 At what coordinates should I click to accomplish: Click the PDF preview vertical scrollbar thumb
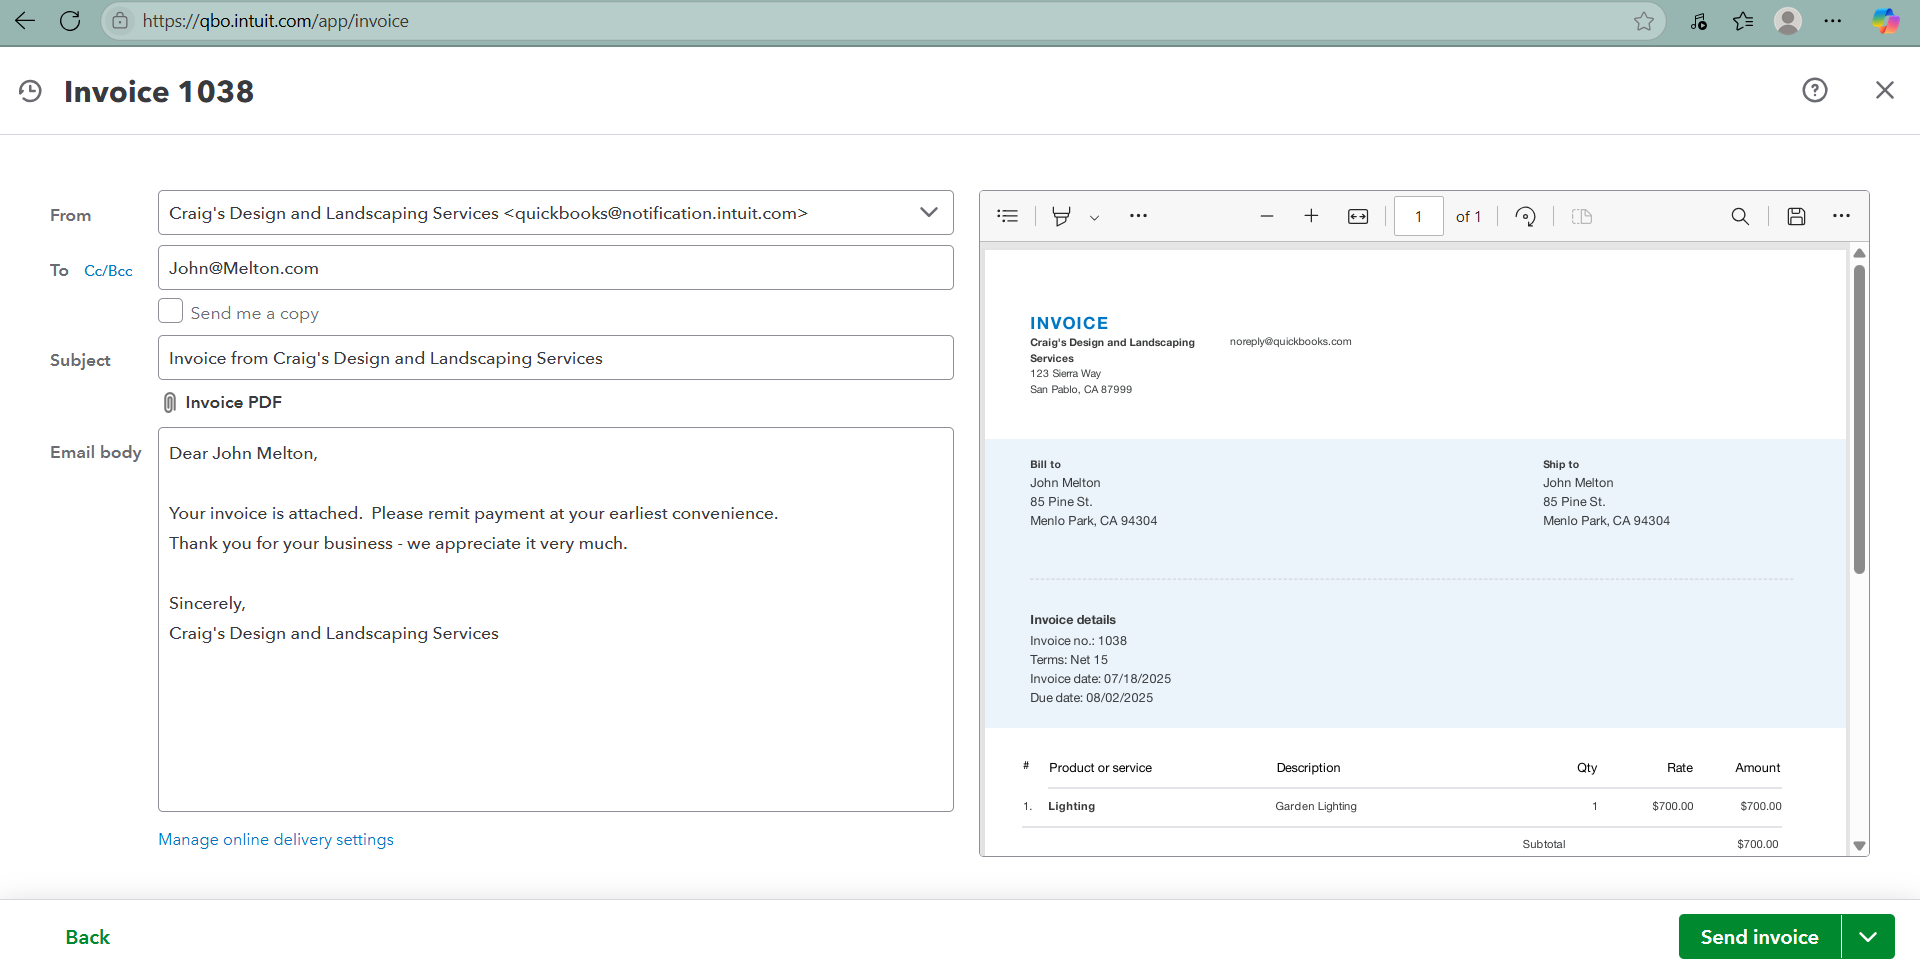pyautogui.click(x=1859, y=420)
